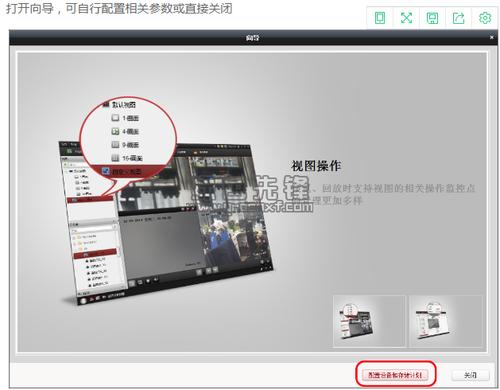Screen dimensions: 500x390
Task: Click the green save floppy disk icon
Action: [432, 18]
